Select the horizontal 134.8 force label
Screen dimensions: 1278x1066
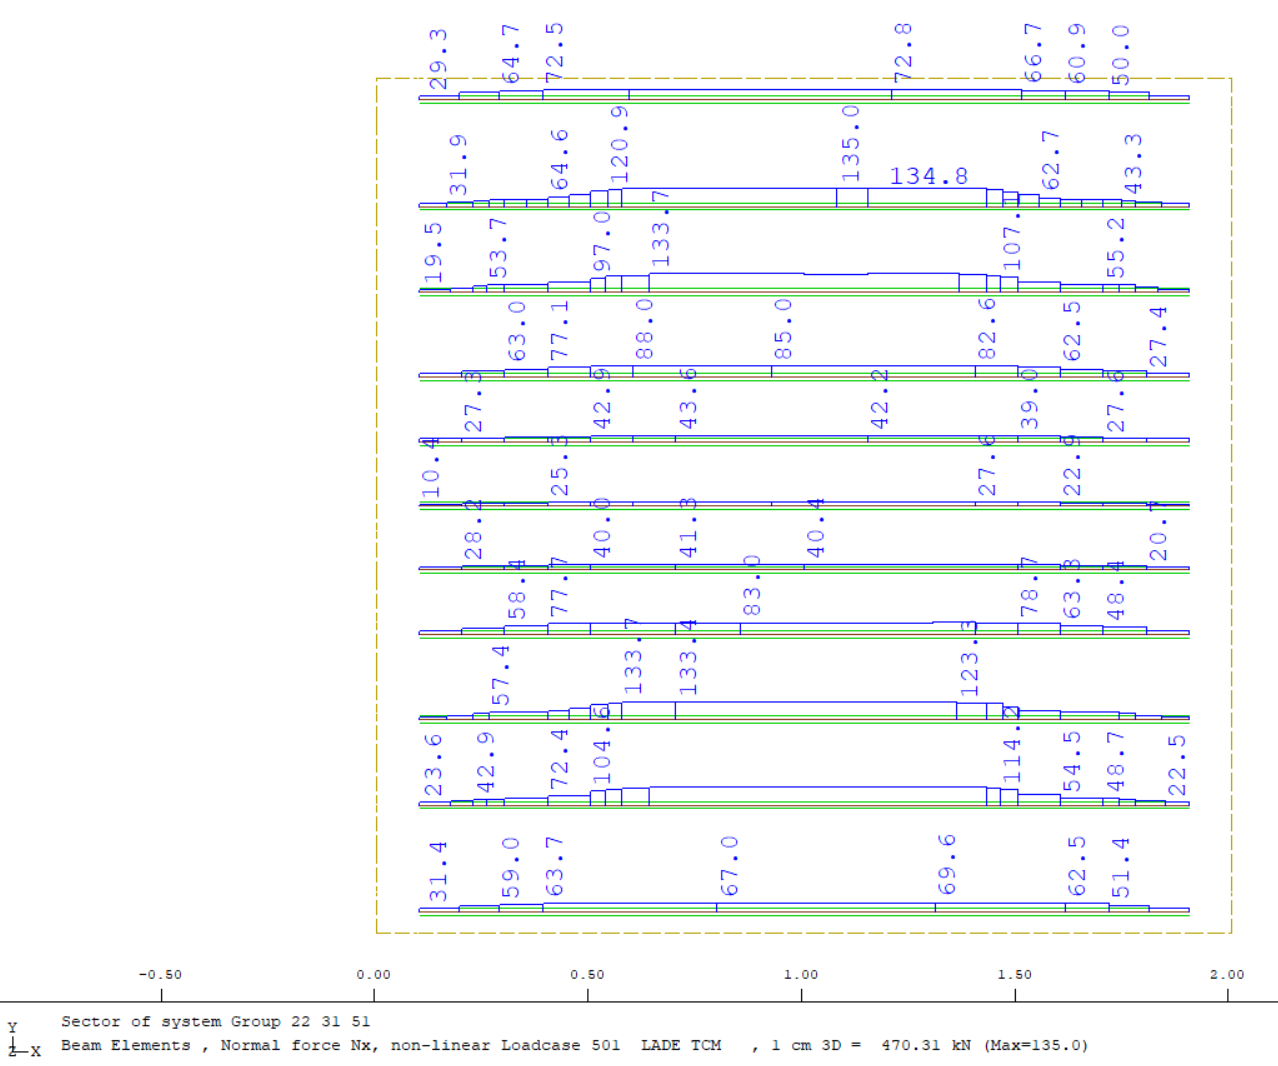click(x=928, y=176)
